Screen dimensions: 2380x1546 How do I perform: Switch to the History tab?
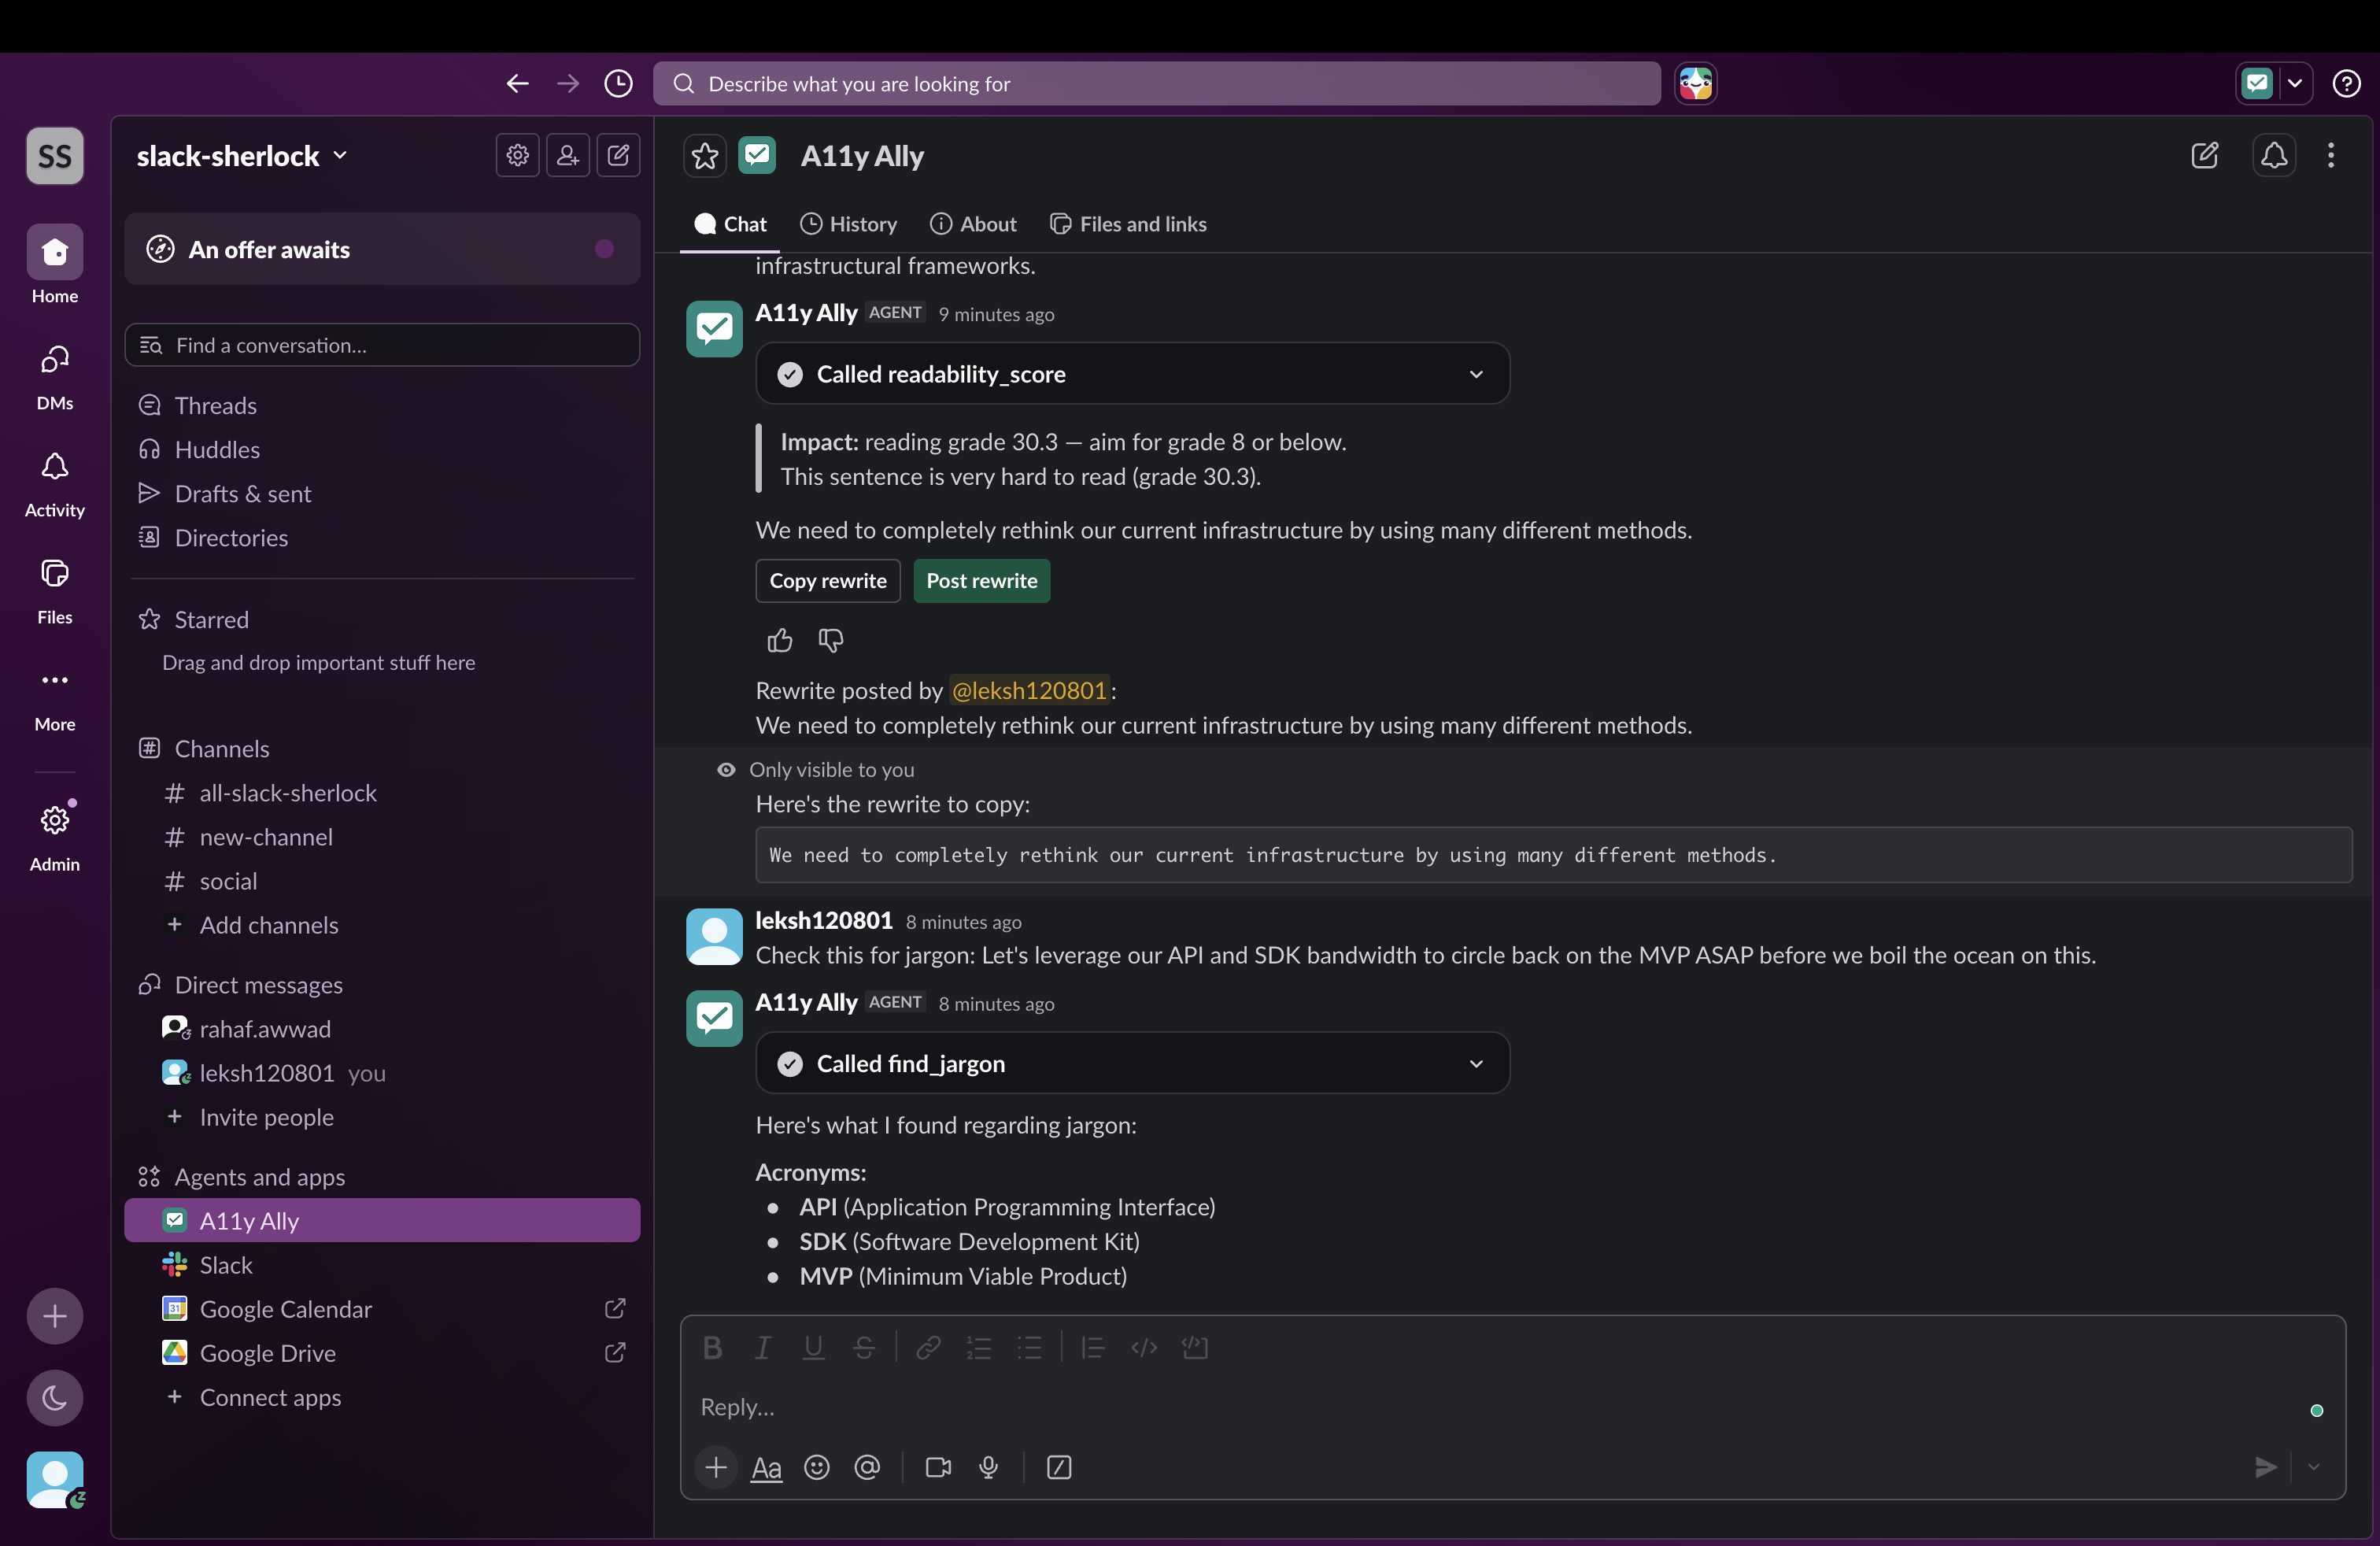pyautogui.click(x=849, y=224)
